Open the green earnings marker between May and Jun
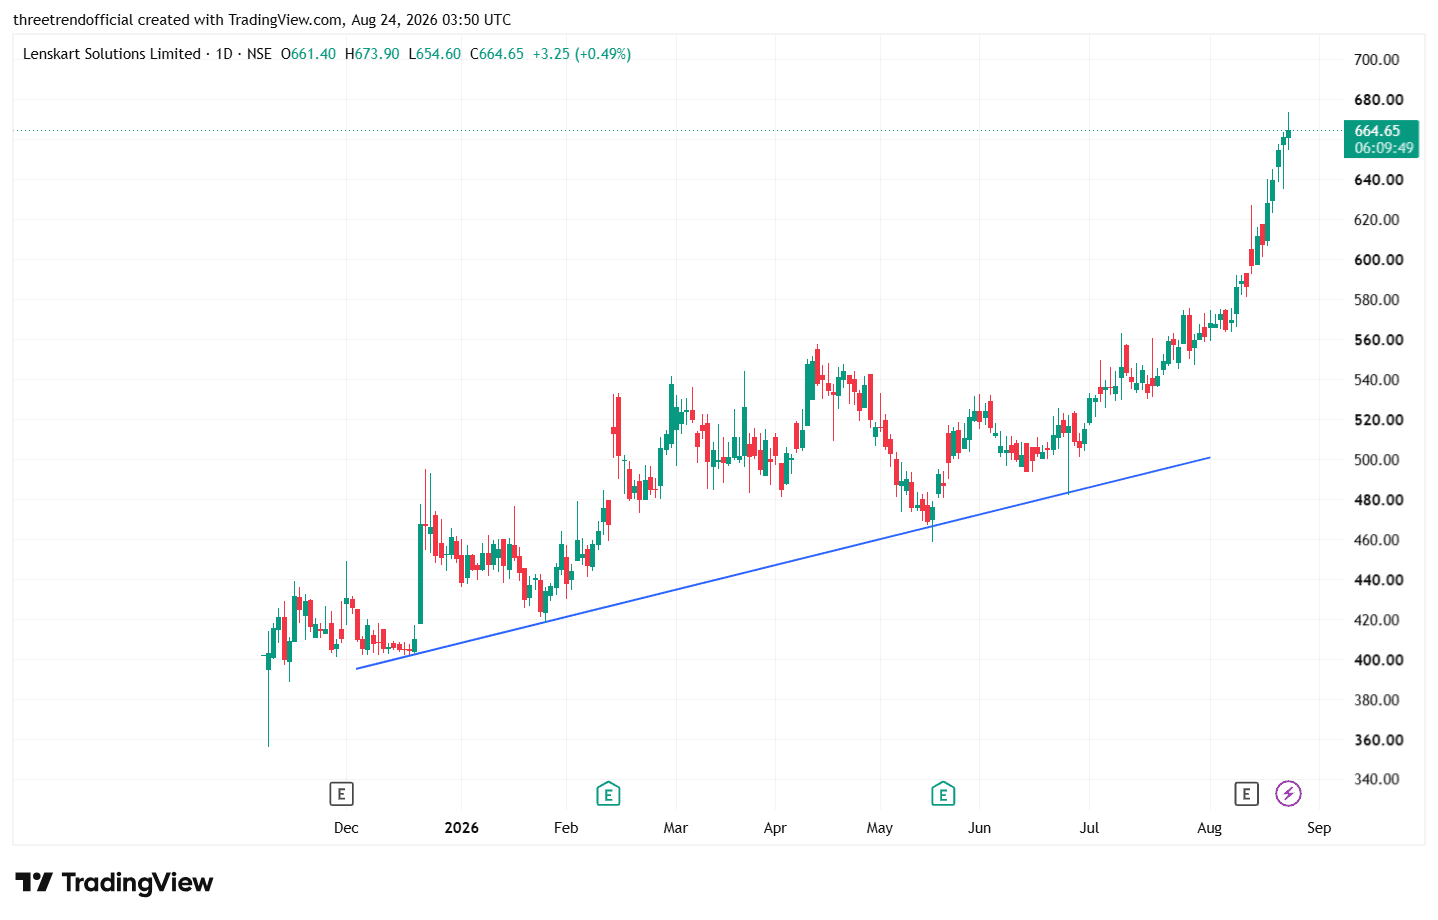The height and width of the screenshot is (920, 1438). [x=942, y=794]
